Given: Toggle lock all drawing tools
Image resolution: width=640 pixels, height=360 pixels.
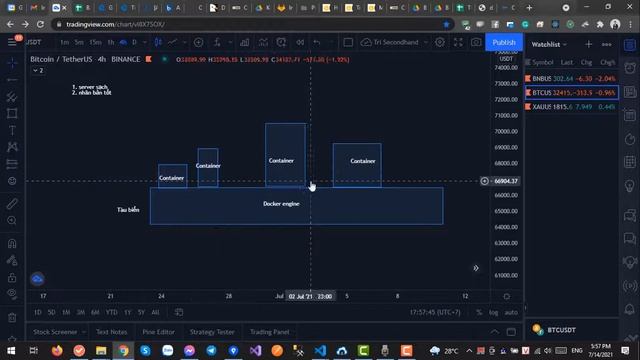Looking at the screenshot, I should pyautogui.click(x=12, y=278).
